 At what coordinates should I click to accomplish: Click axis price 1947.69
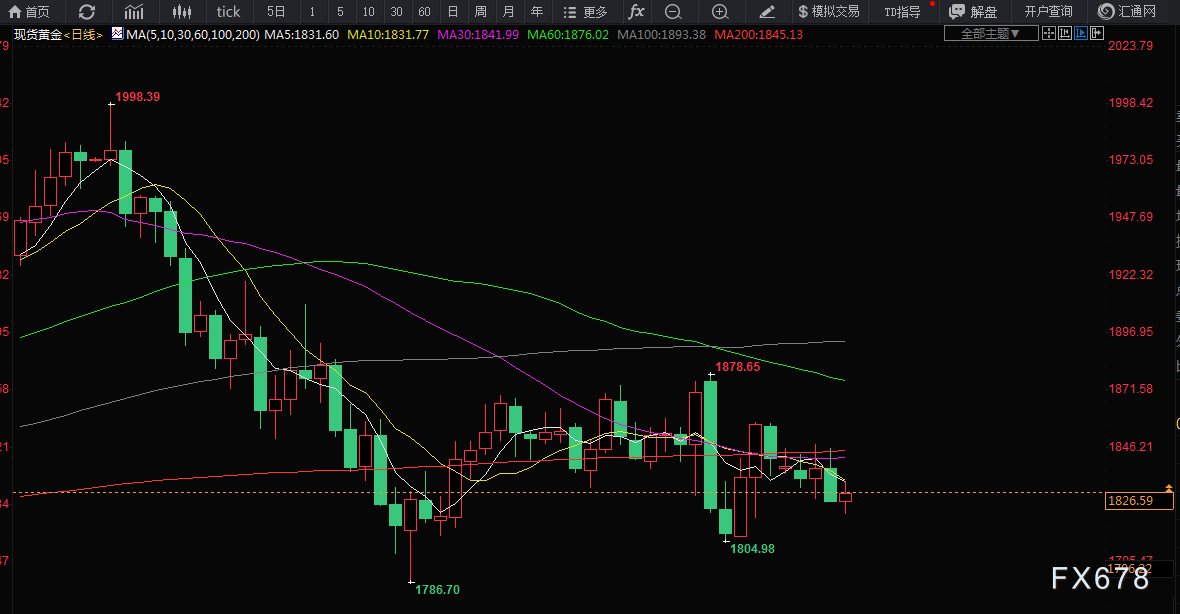point(1130,217)
